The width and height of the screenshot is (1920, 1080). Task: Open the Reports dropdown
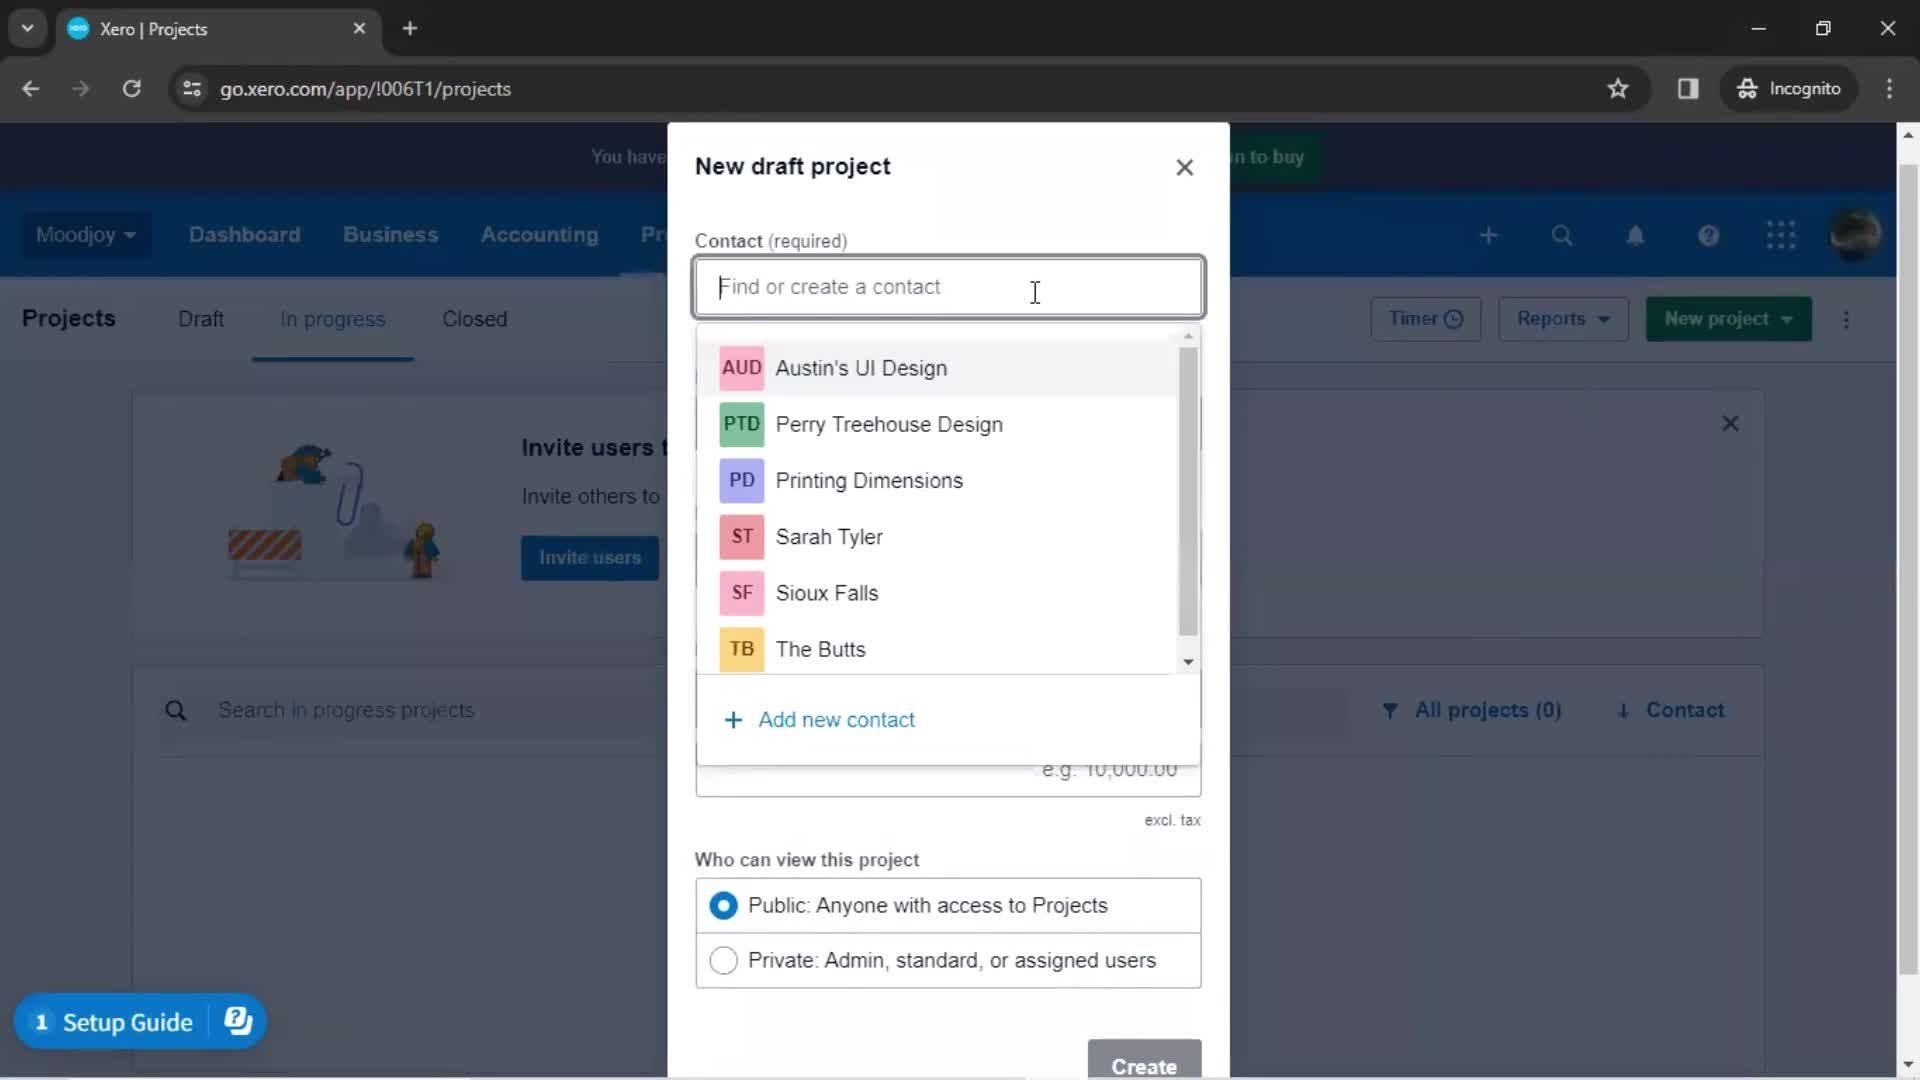1563,319
